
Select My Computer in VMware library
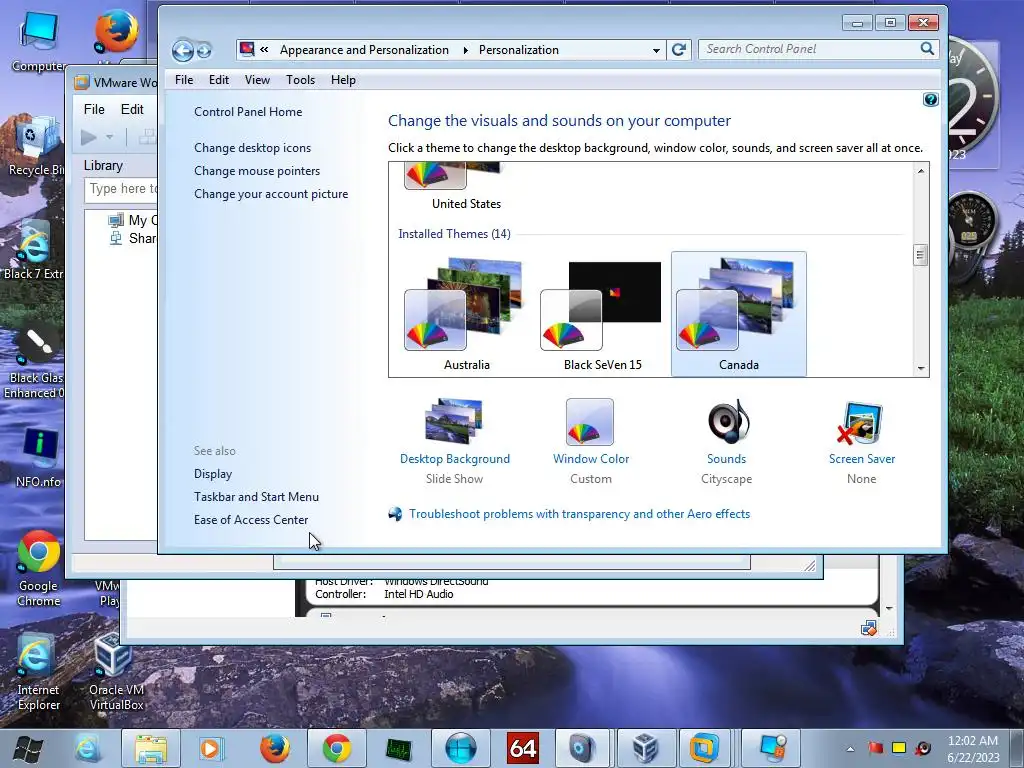coord(133,220)
